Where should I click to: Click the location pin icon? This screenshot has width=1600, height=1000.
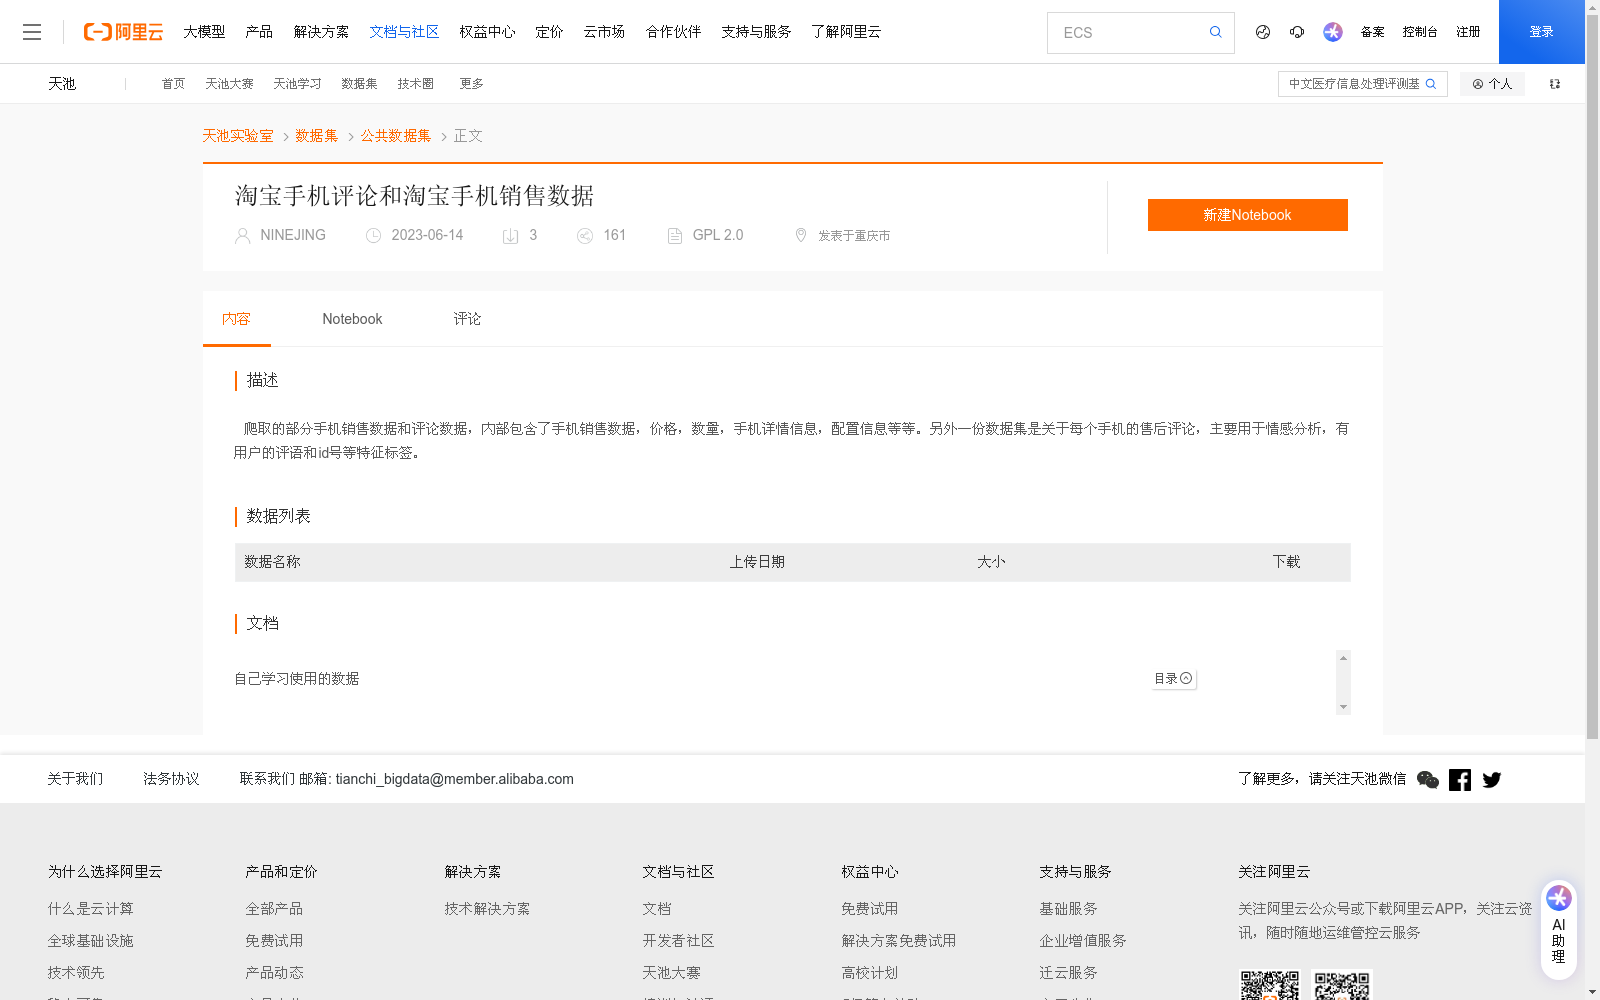point(801,235)
